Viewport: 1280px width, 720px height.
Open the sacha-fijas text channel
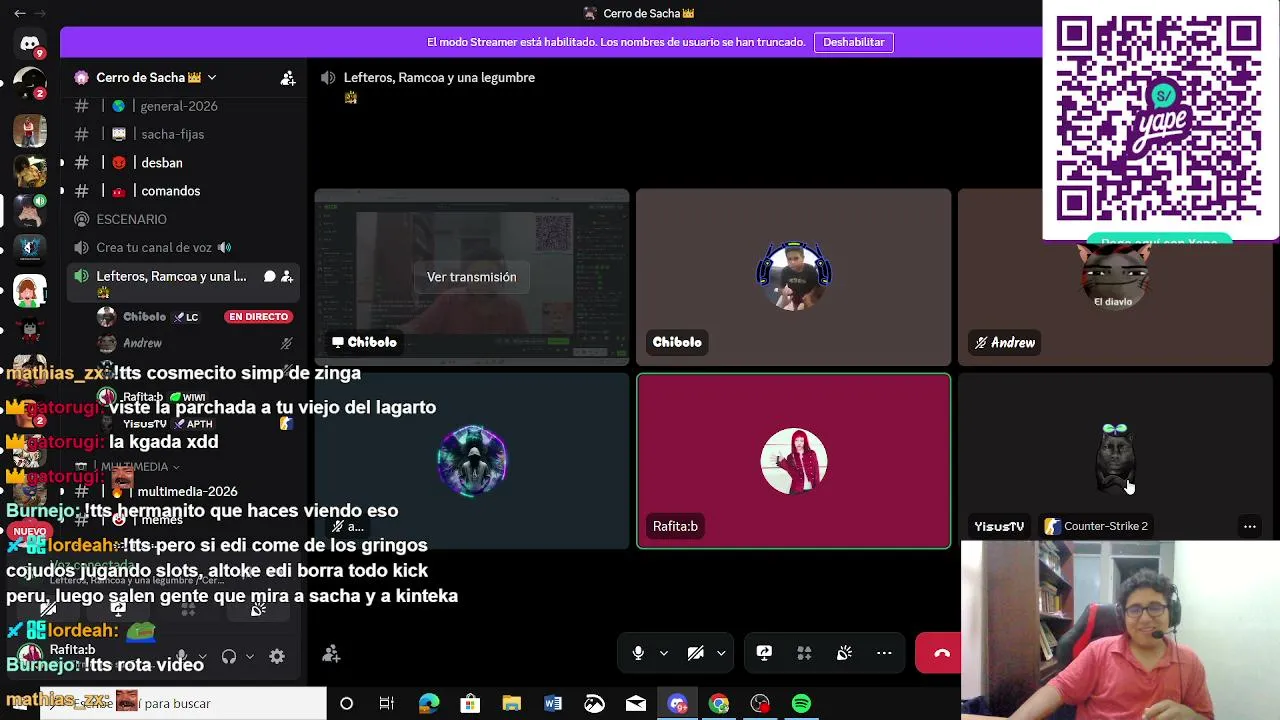click(x=172, y=134)
